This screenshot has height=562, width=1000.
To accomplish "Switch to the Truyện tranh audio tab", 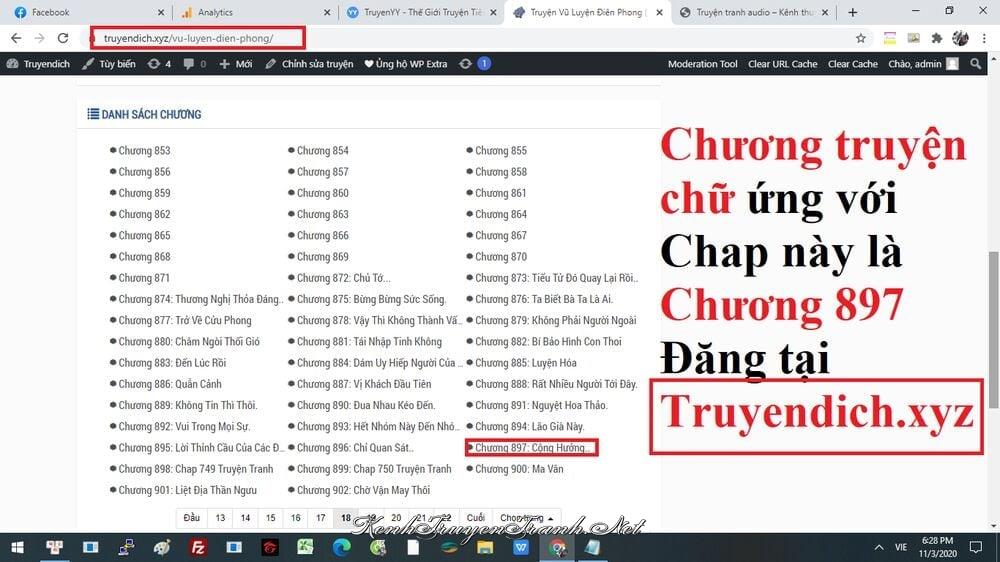I will pyautogui.click(x=754, y=12).
